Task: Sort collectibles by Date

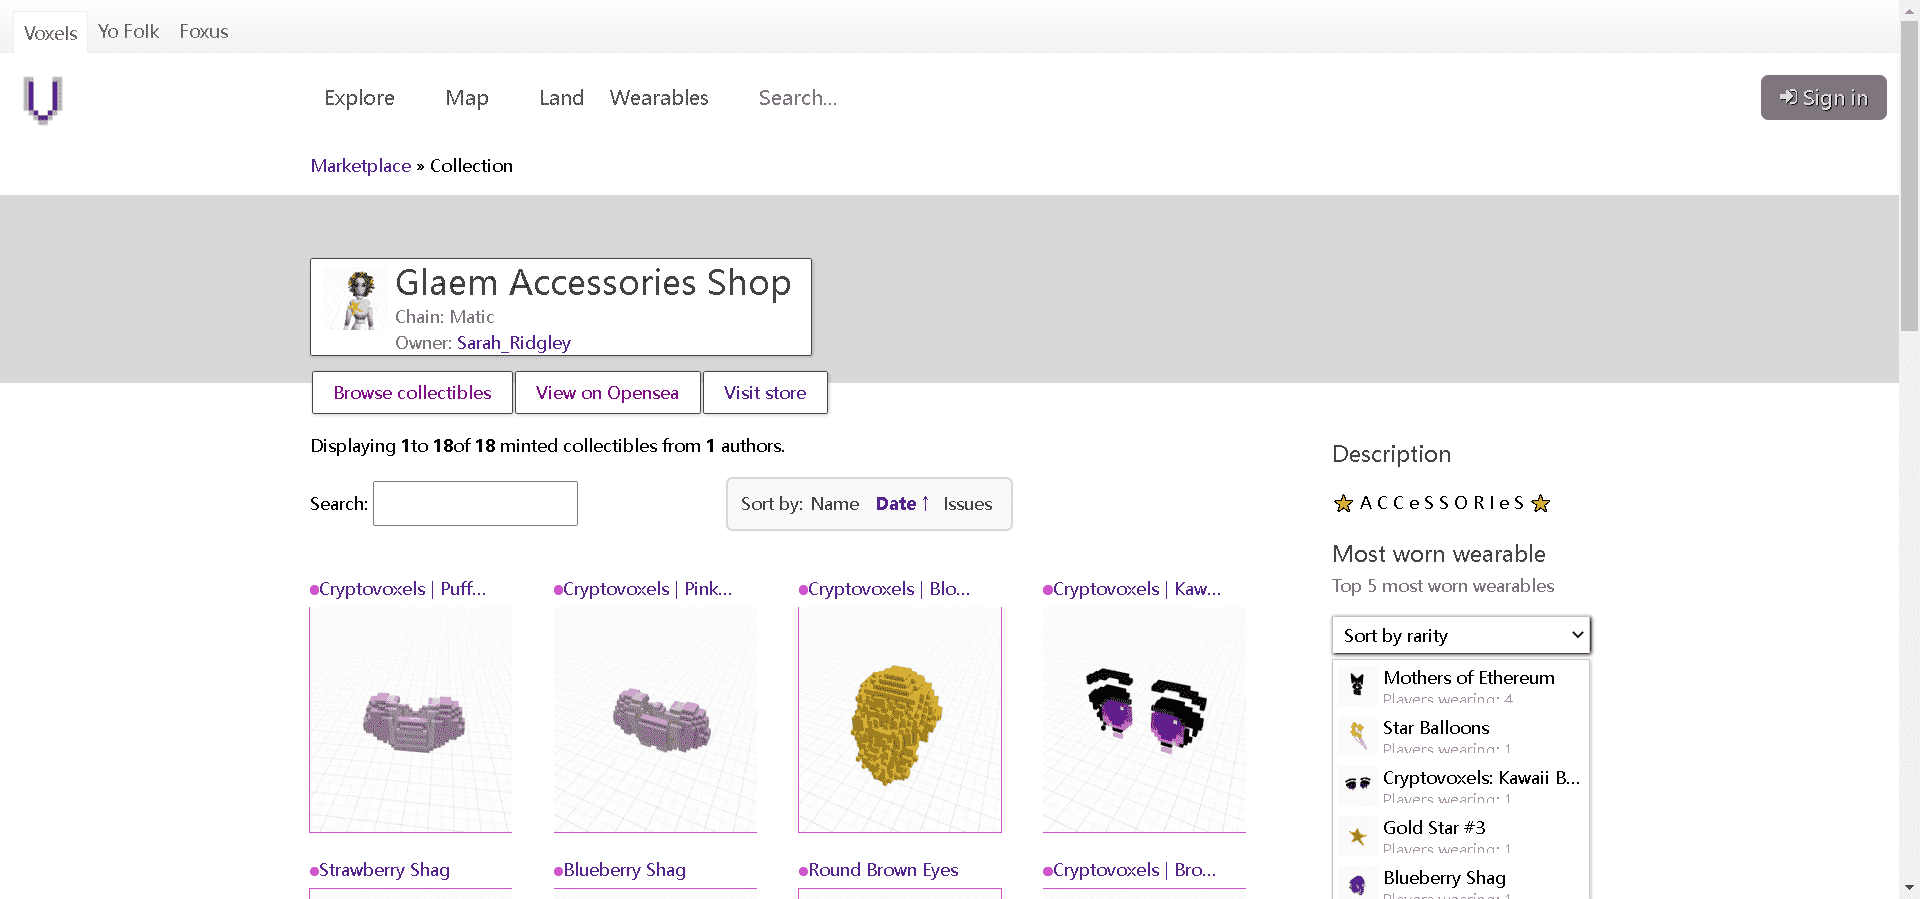Action: [902, 504]
